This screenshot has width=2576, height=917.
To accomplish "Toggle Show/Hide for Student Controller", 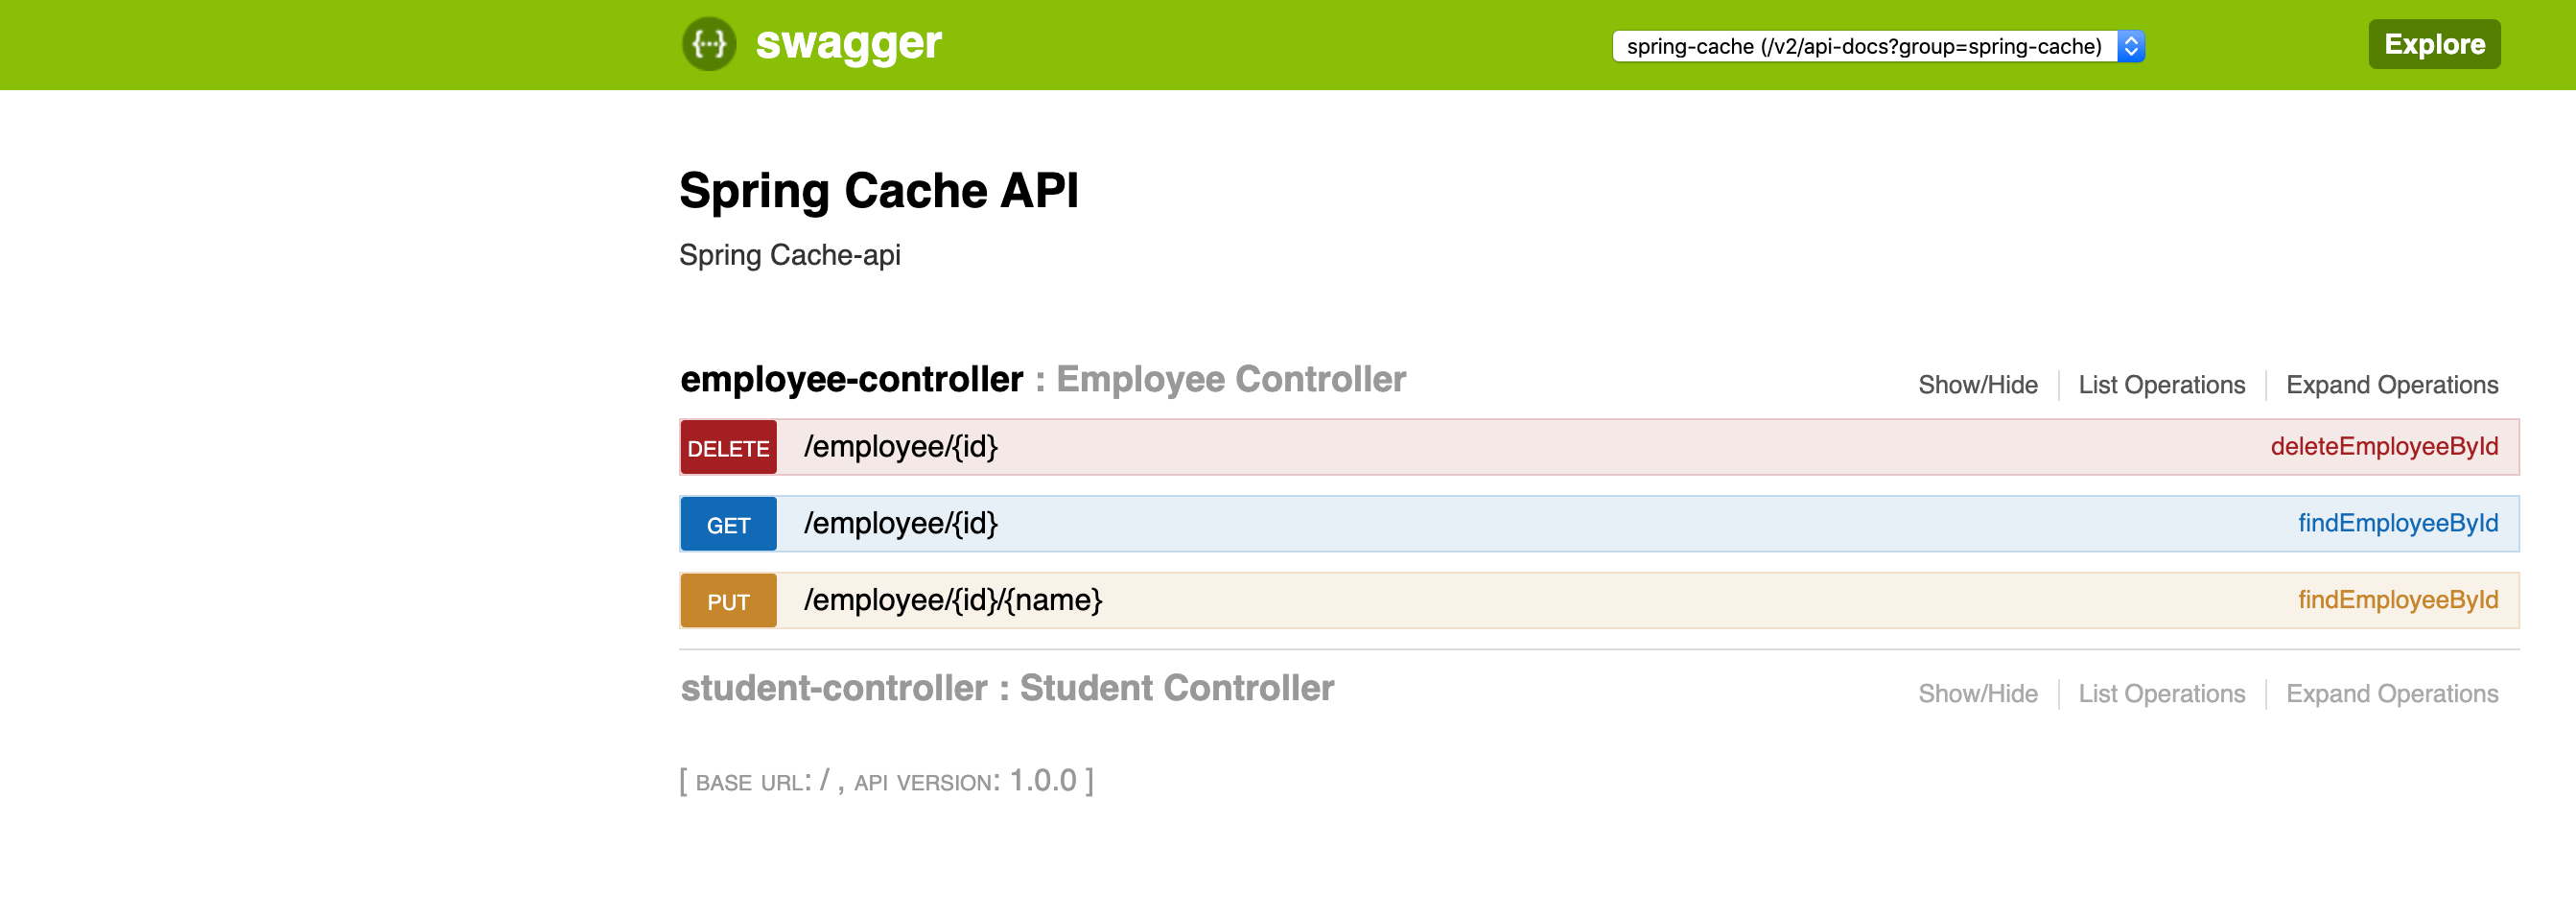I will 1977,692.
